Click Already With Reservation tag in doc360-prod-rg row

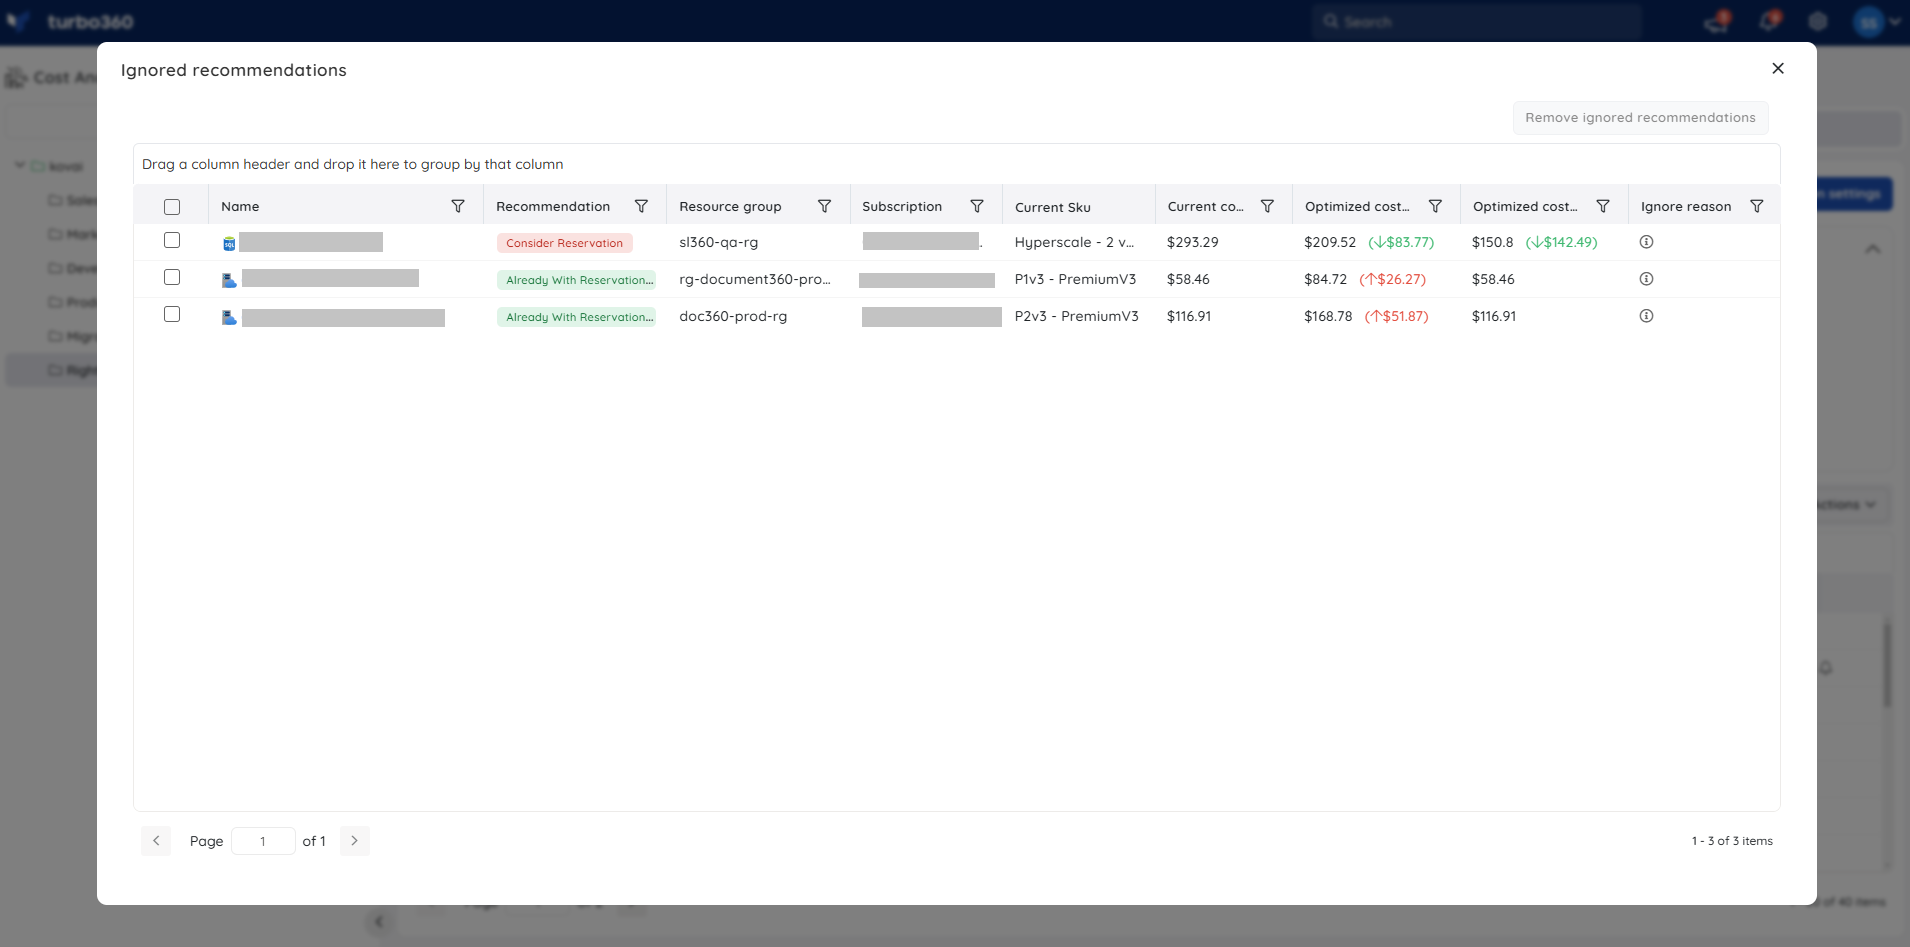click(x=576, y=317)
